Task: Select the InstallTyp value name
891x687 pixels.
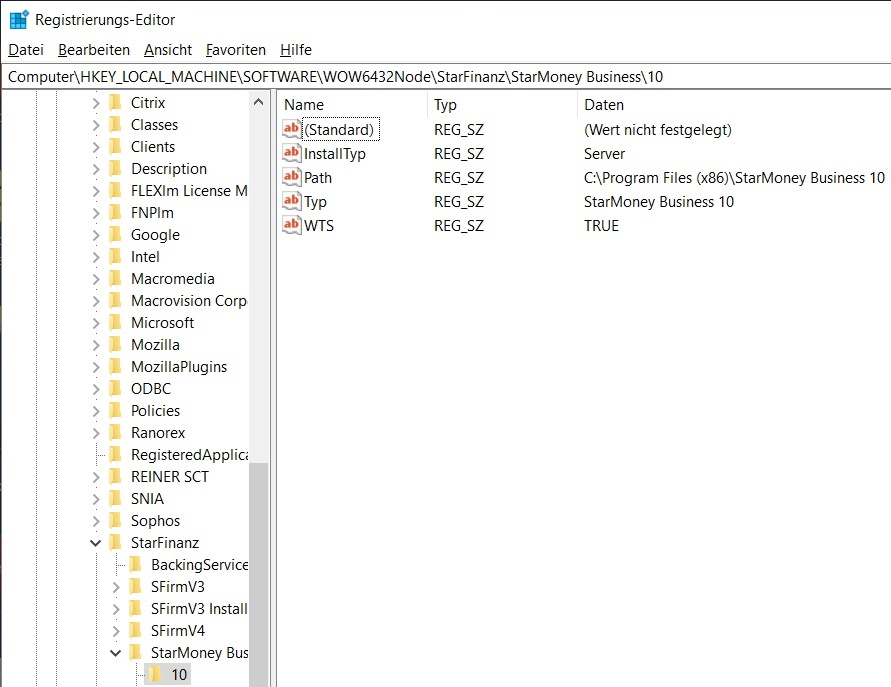Action: click(x=335, y=153)
